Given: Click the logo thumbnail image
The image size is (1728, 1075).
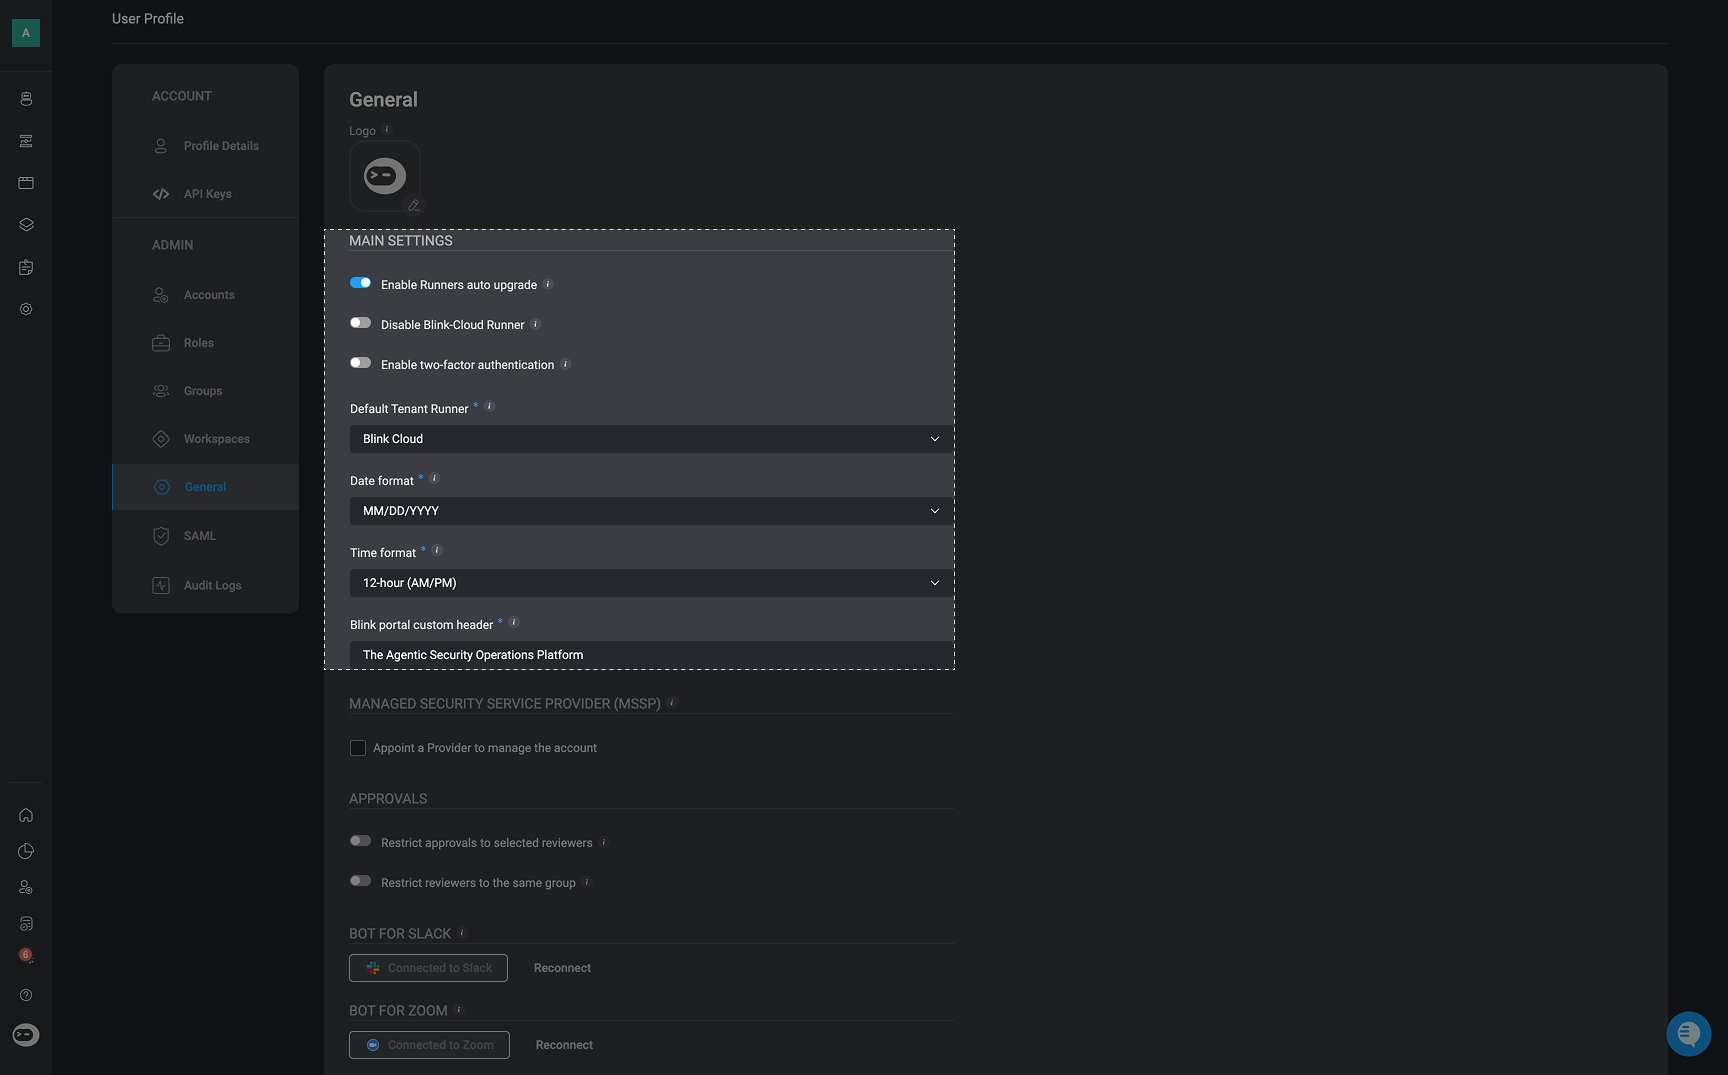Looking at the screenshot, I should pos(385,176).
